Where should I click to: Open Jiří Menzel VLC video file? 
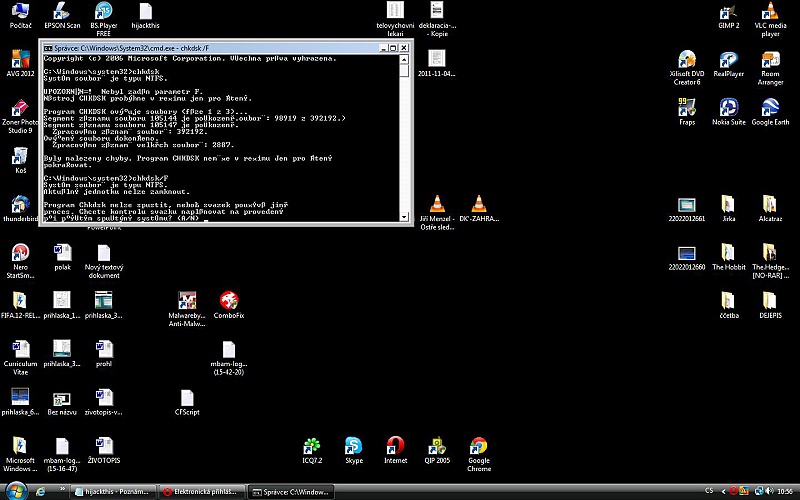(437, 212)
